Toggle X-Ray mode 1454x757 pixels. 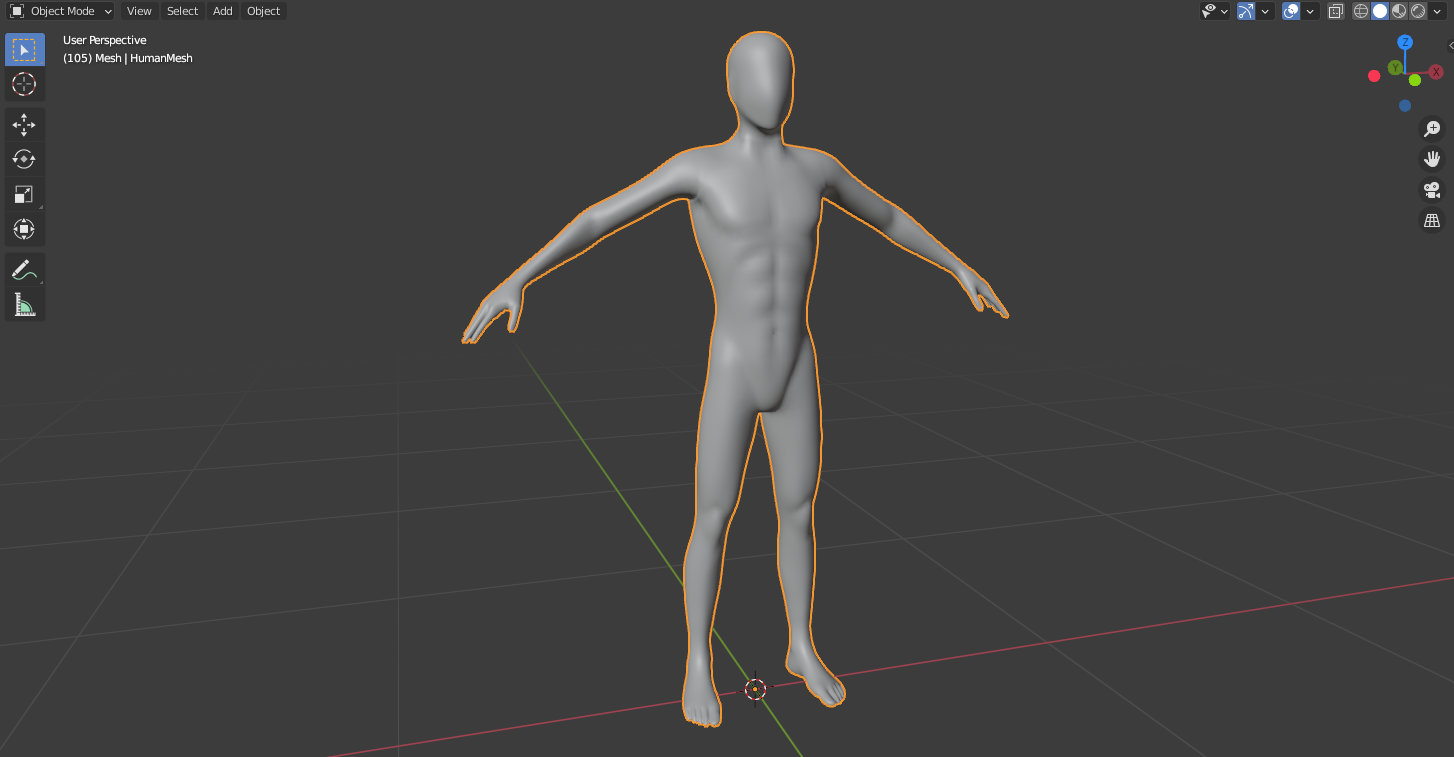1336,11
